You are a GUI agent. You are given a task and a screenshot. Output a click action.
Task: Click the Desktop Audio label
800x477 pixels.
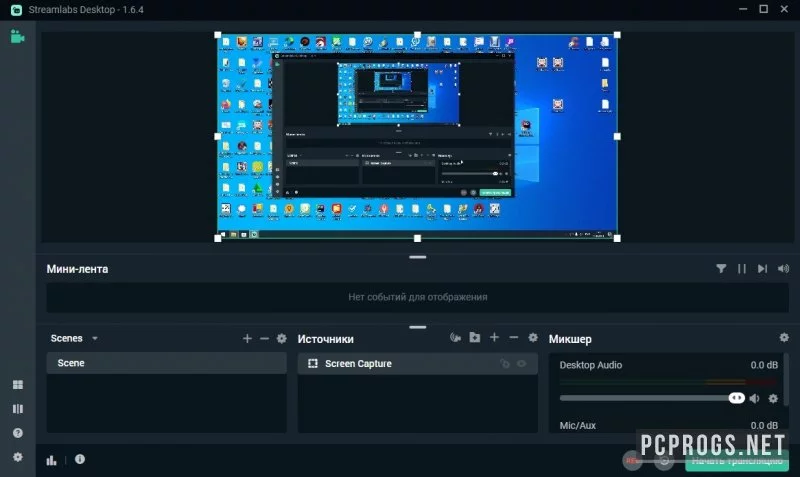point(591,365)
